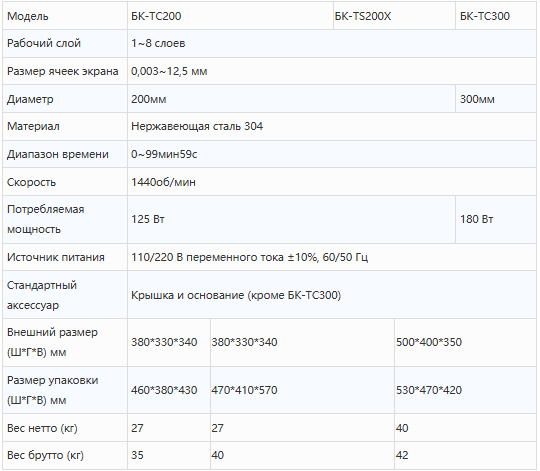Click the '0~99мин59с' time range cell
The image size is (540, 471).
(332, 154)
